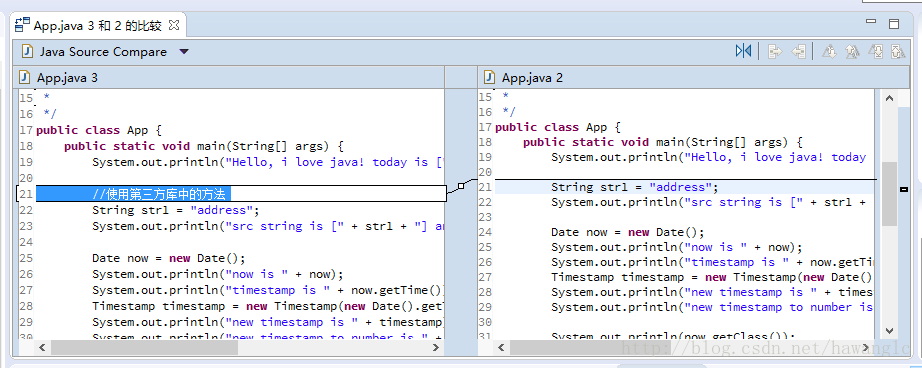Go to the previous difference
The width and height of the screenshot is (922, 368).
pos(852,52)
